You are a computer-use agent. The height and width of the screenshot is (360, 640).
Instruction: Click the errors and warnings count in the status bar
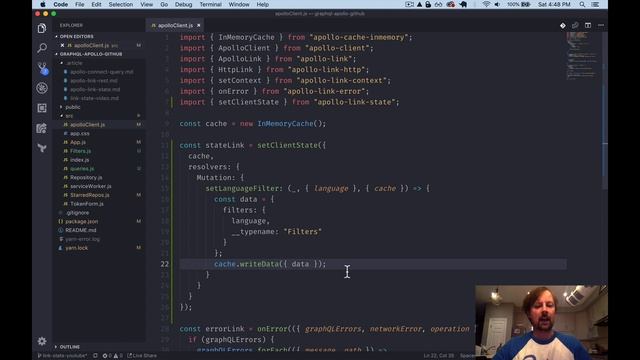pyautogui.click(x=112, y=356)
